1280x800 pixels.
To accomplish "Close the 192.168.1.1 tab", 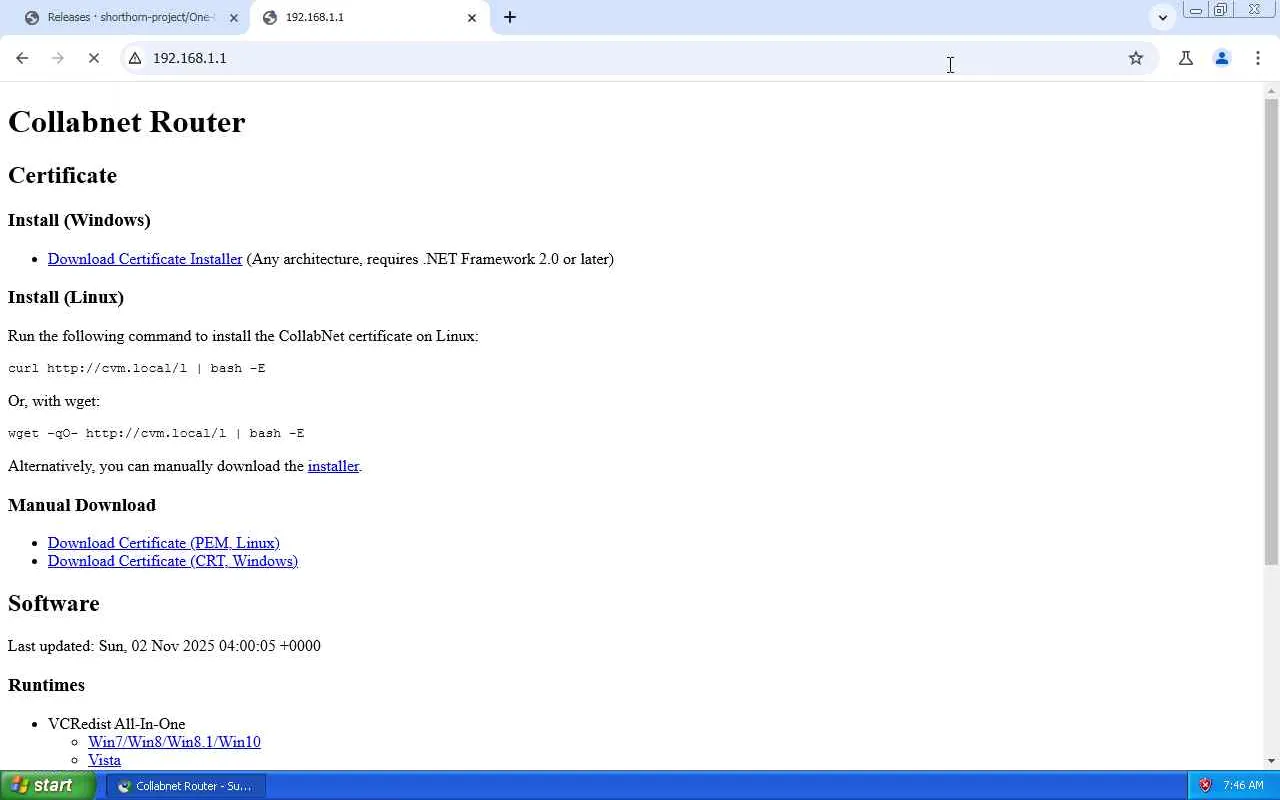I will pos(472,17).
